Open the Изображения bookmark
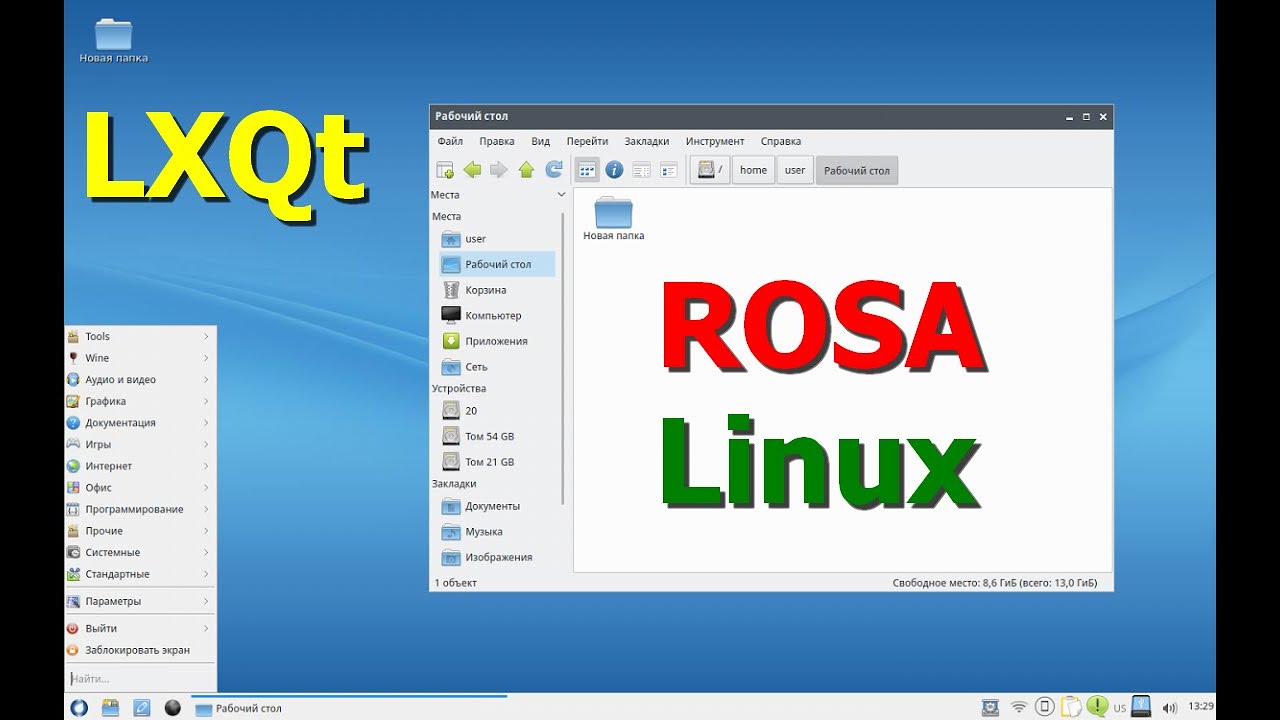The image size is (1280, 720). pyautogui.click(x=495, y=557)
